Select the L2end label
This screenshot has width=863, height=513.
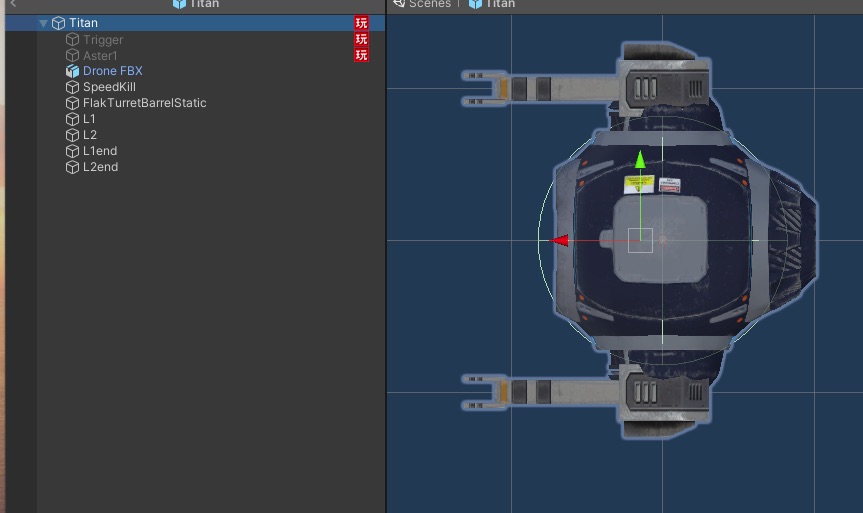coord(100,167)
